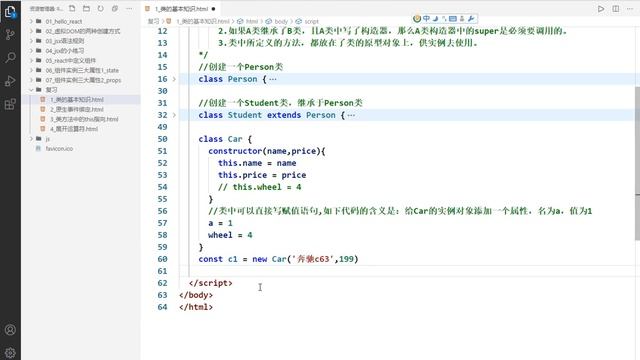
Task: Click the soft keyboard icon on IME toolbar
Action: point(453,18)
